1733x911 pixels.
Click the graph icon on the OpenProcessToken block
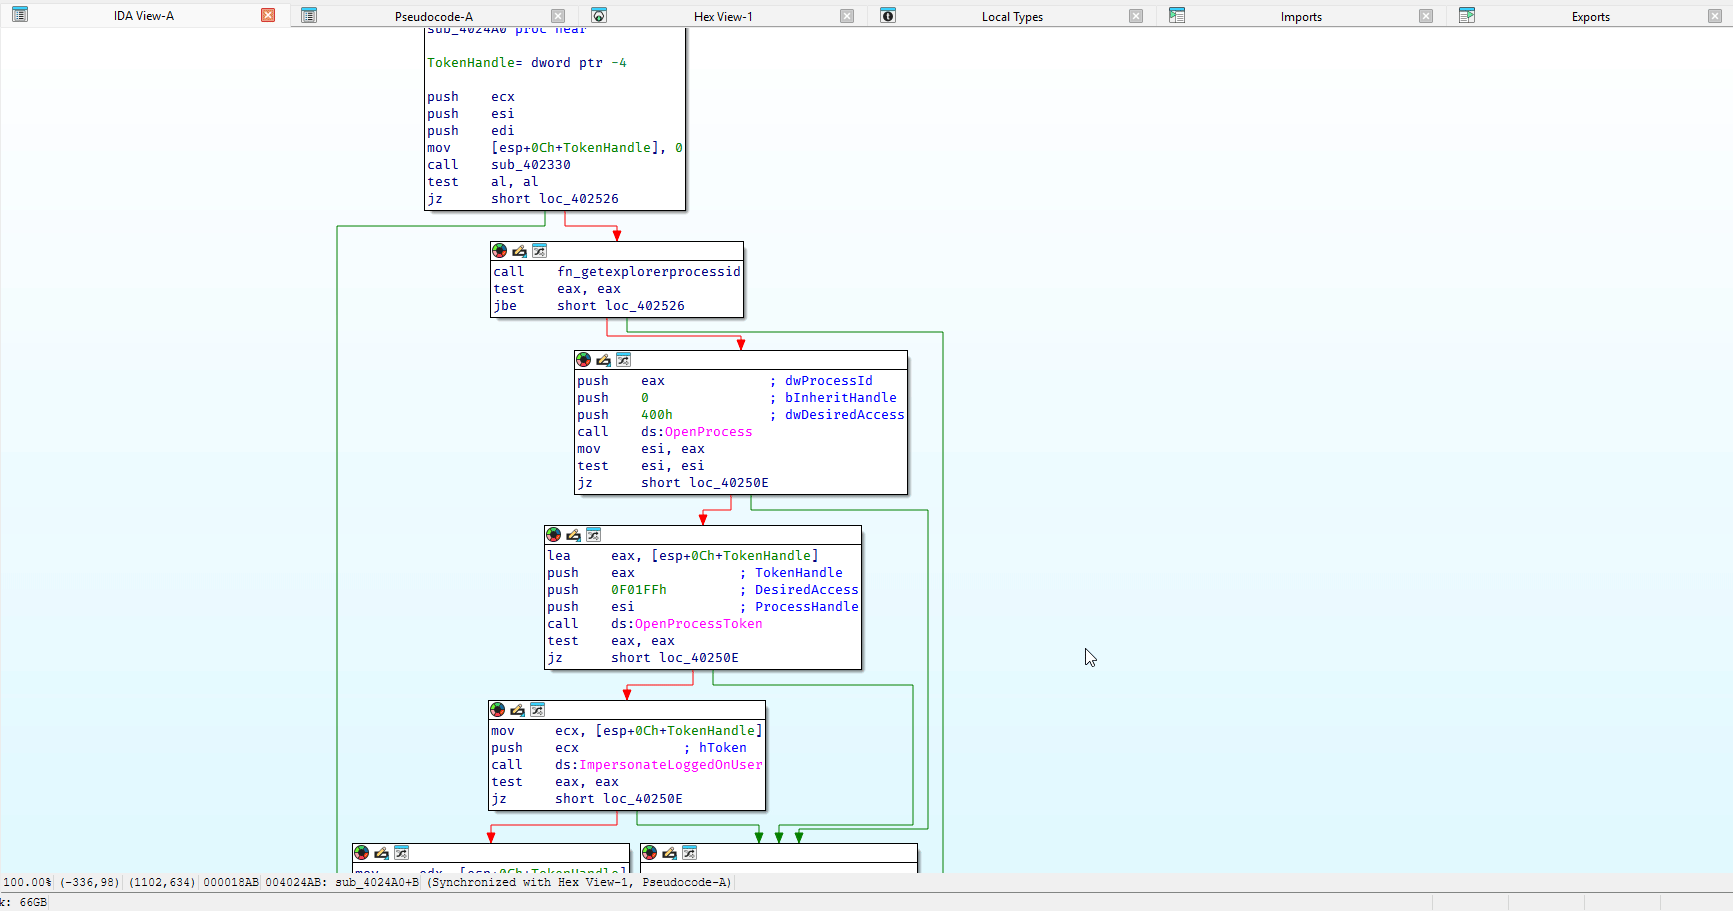593,535
